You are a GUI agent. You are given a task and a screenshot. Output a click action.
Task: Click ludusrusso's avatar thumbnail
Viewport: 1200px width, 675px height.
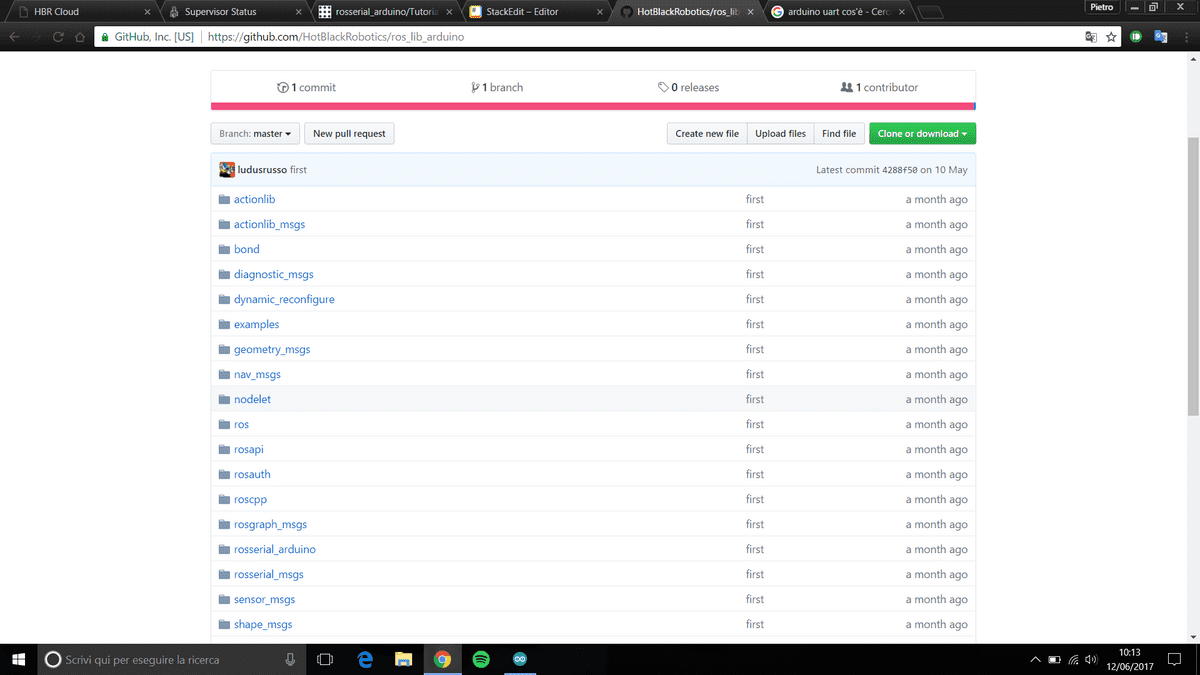tap(227, 170)
